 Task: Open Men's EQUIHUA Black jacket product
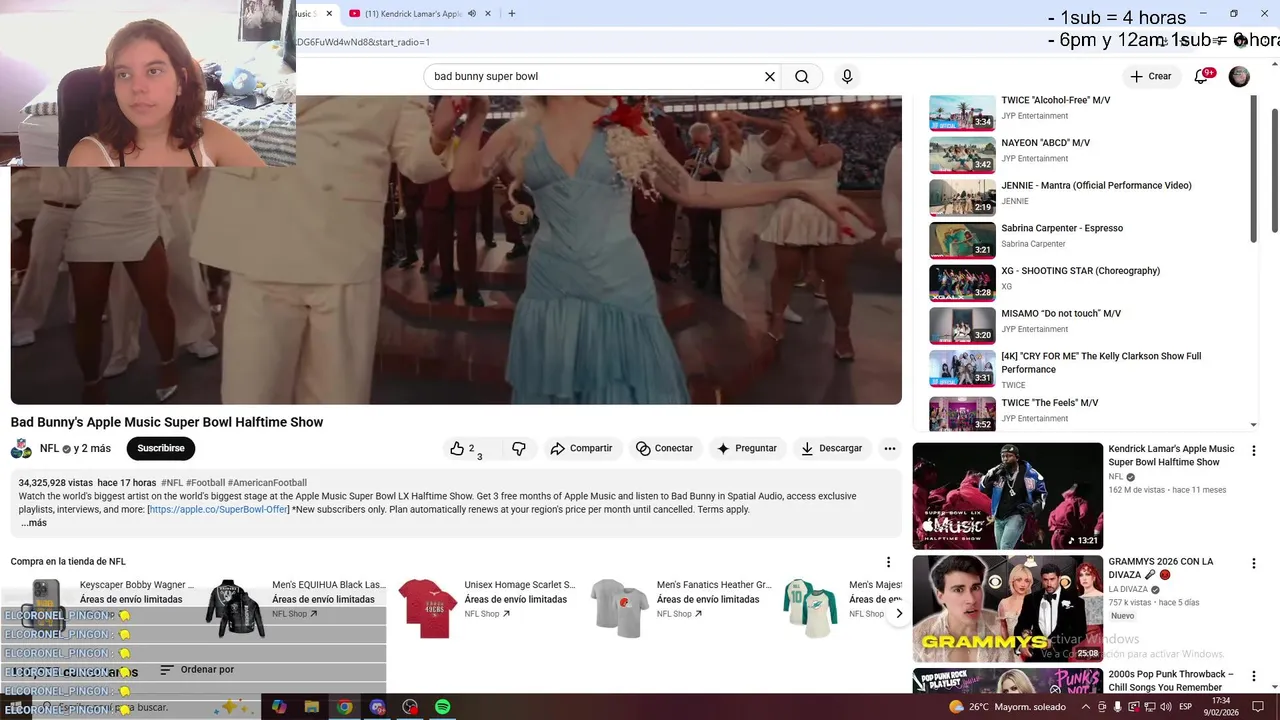pos(296,607)
